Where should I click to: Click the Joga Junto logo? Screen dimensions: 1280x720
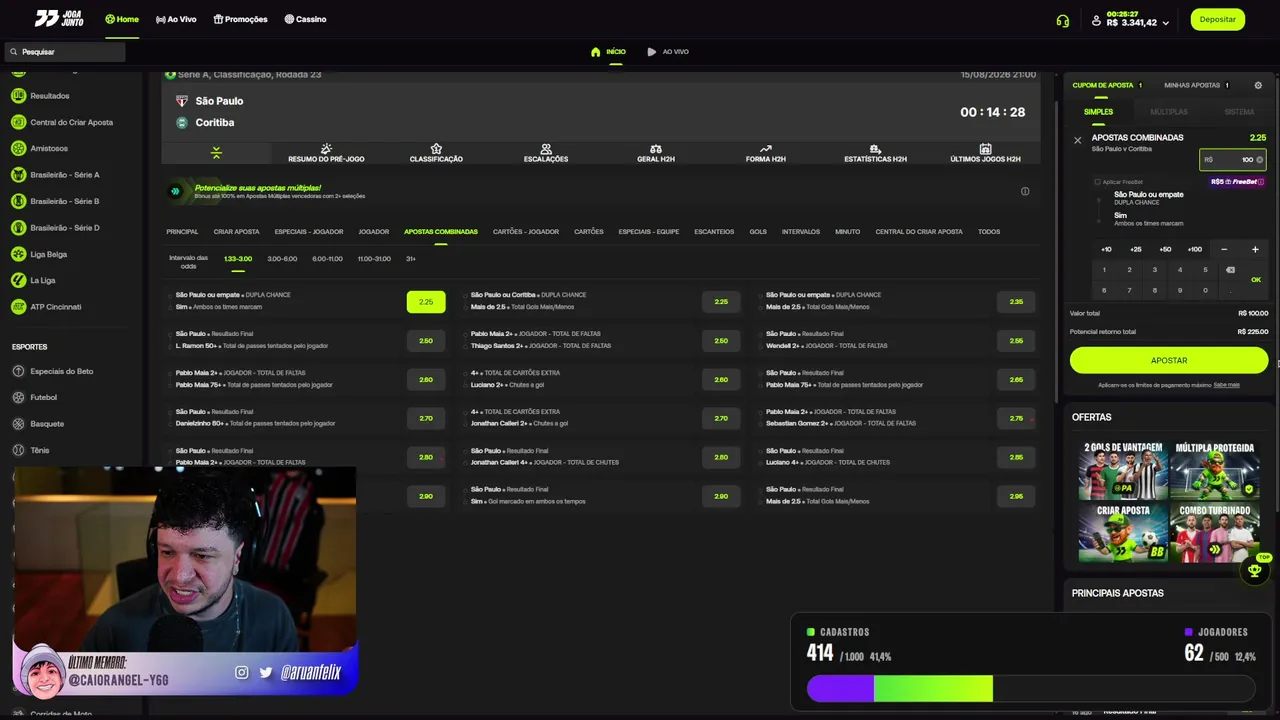59,19
